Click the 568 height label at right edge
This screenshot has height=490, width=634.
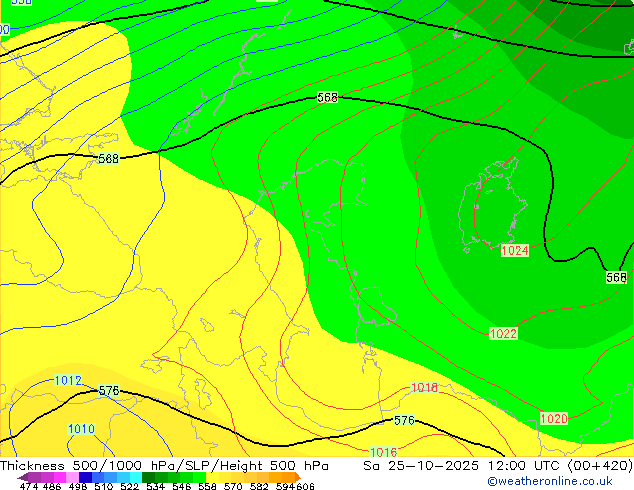point(616,277)
